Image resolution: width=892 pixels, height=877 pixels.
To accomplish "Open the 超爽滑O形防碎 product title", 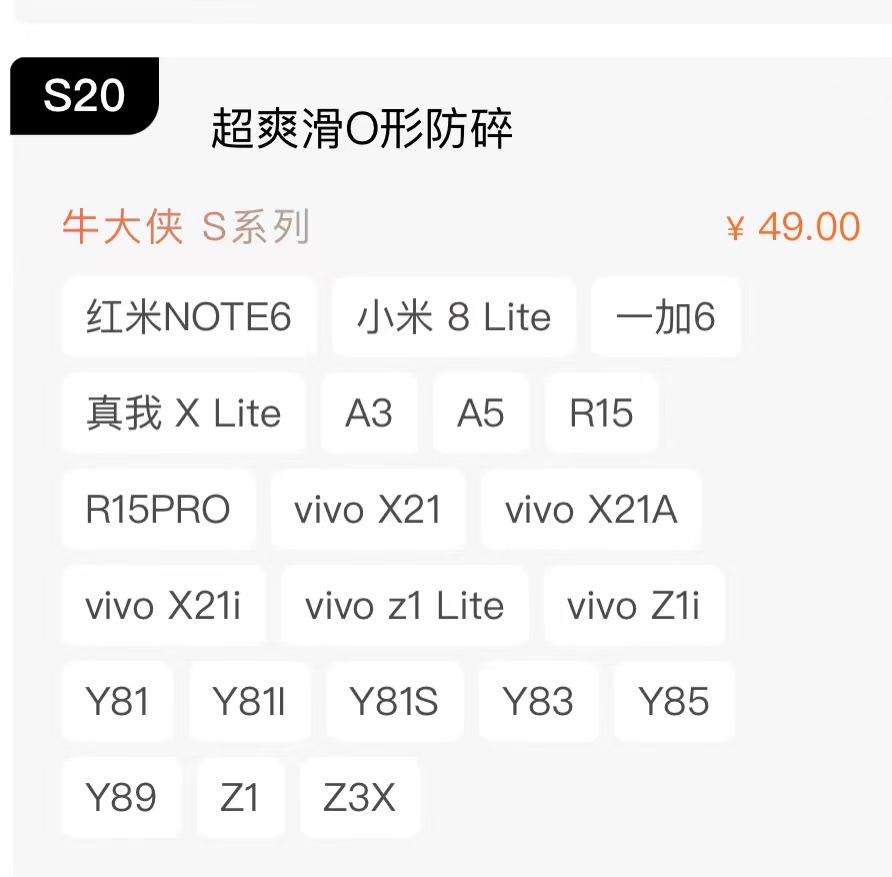I will [362, 130].
